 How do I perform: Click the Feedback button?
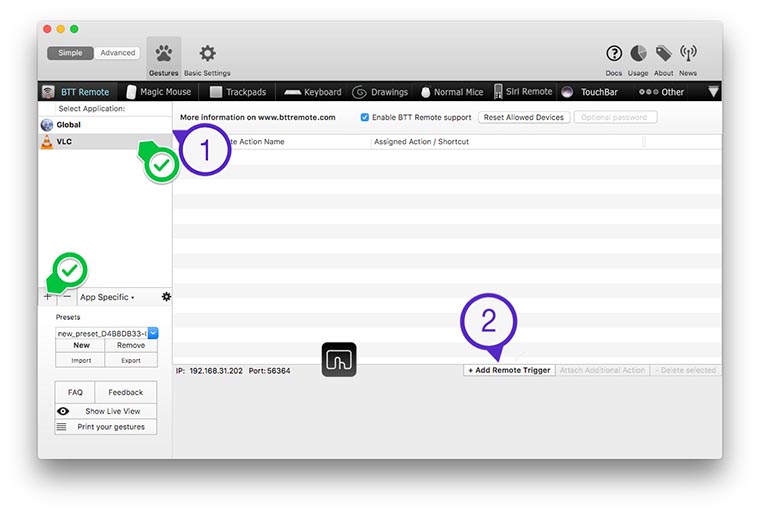tap(126, 392)
